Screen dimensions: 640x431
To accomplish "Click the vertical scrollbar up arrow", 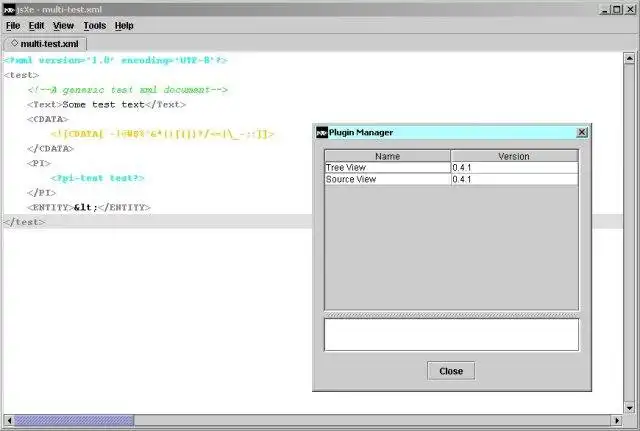I will pyautogui.click(x=629, y=59).
